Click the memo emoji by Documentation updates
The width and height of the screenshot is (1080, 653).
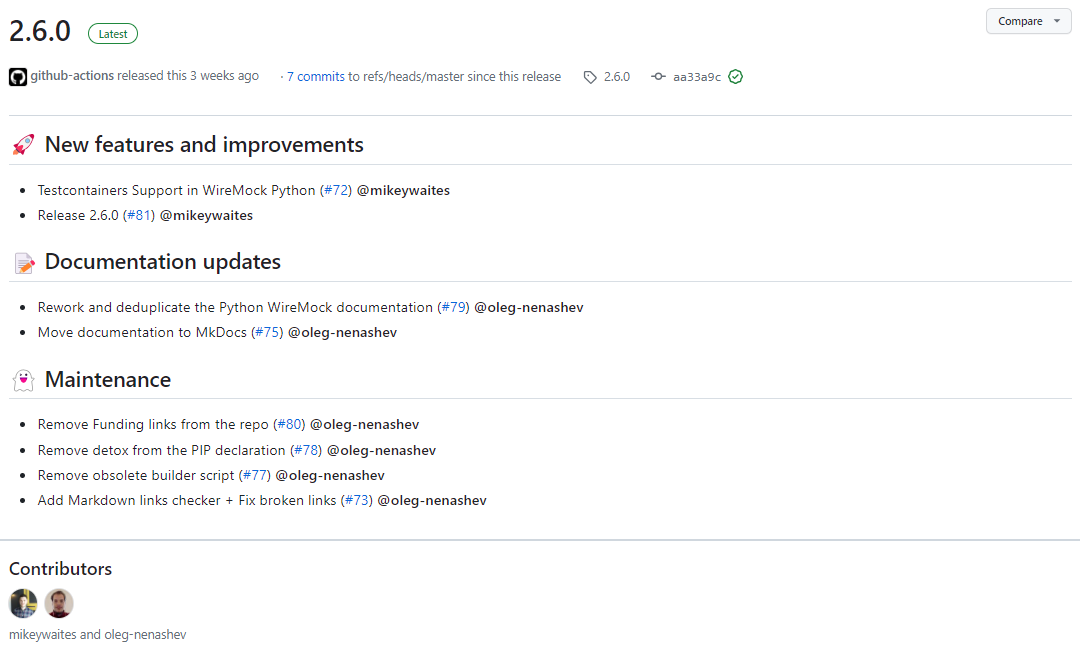[x=24, y=262]
